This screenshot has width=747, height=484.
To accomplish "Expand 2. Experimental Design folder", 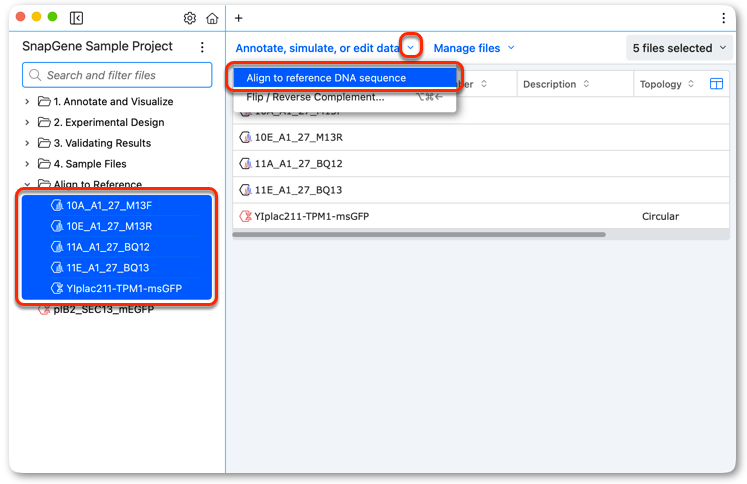I will [x=27, y=122].
